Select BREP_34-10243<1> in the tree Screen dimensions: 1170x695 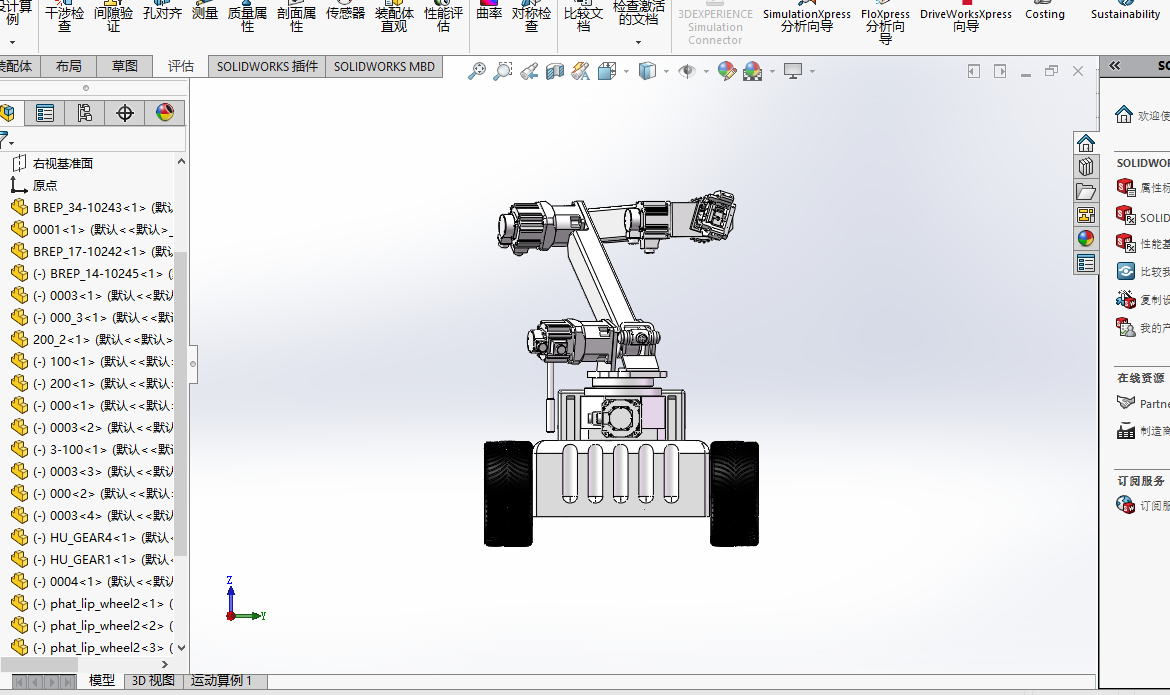tap(92, 208)
